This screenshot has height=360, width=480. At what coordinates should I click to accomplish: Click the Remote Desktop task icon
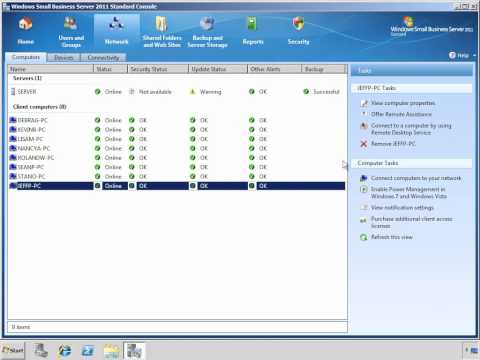coord(364,126)
